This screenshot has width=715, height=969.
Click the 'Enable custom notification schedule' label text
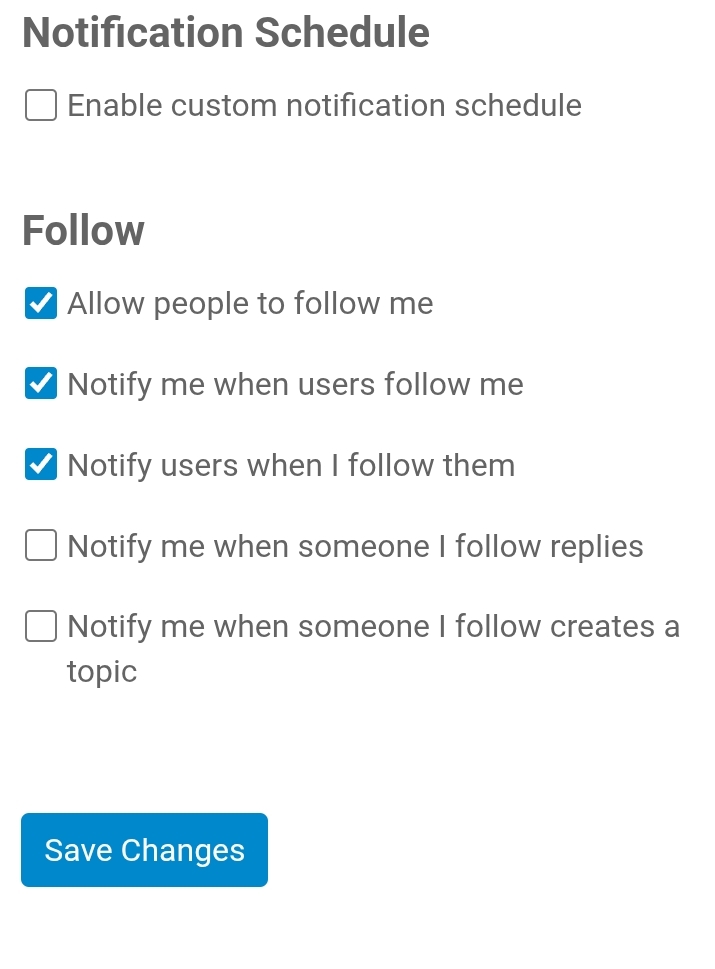click(324, 105)
